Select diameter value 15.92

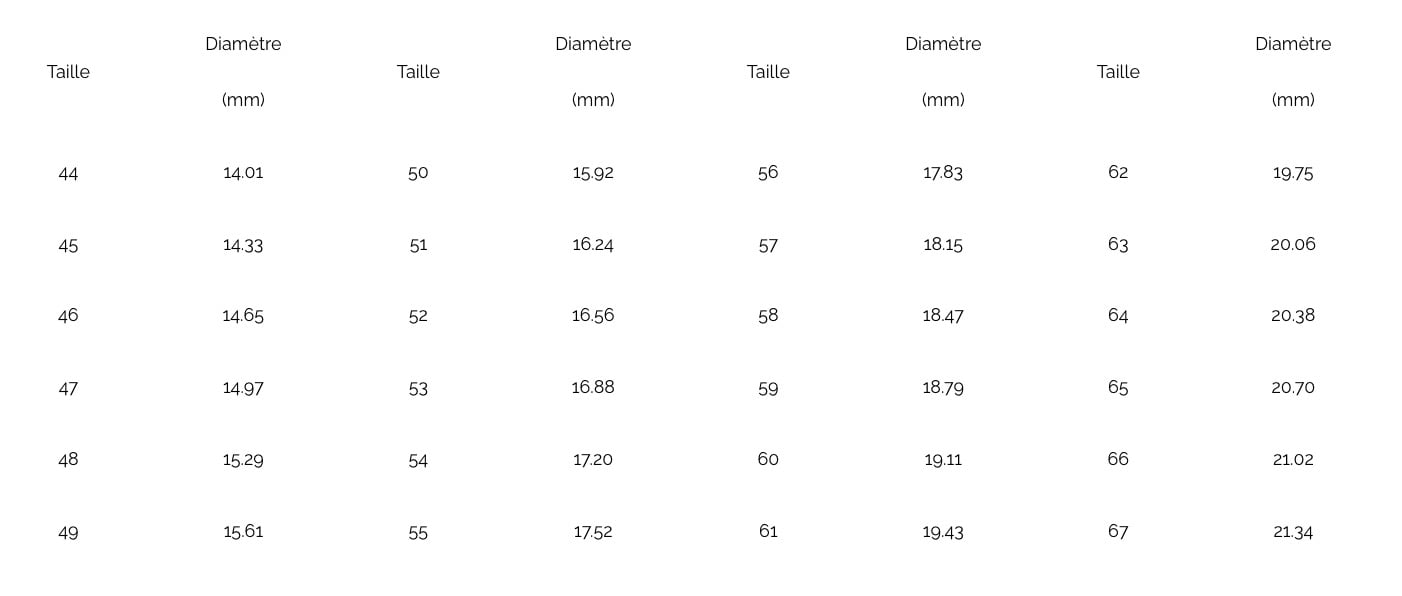593,173
